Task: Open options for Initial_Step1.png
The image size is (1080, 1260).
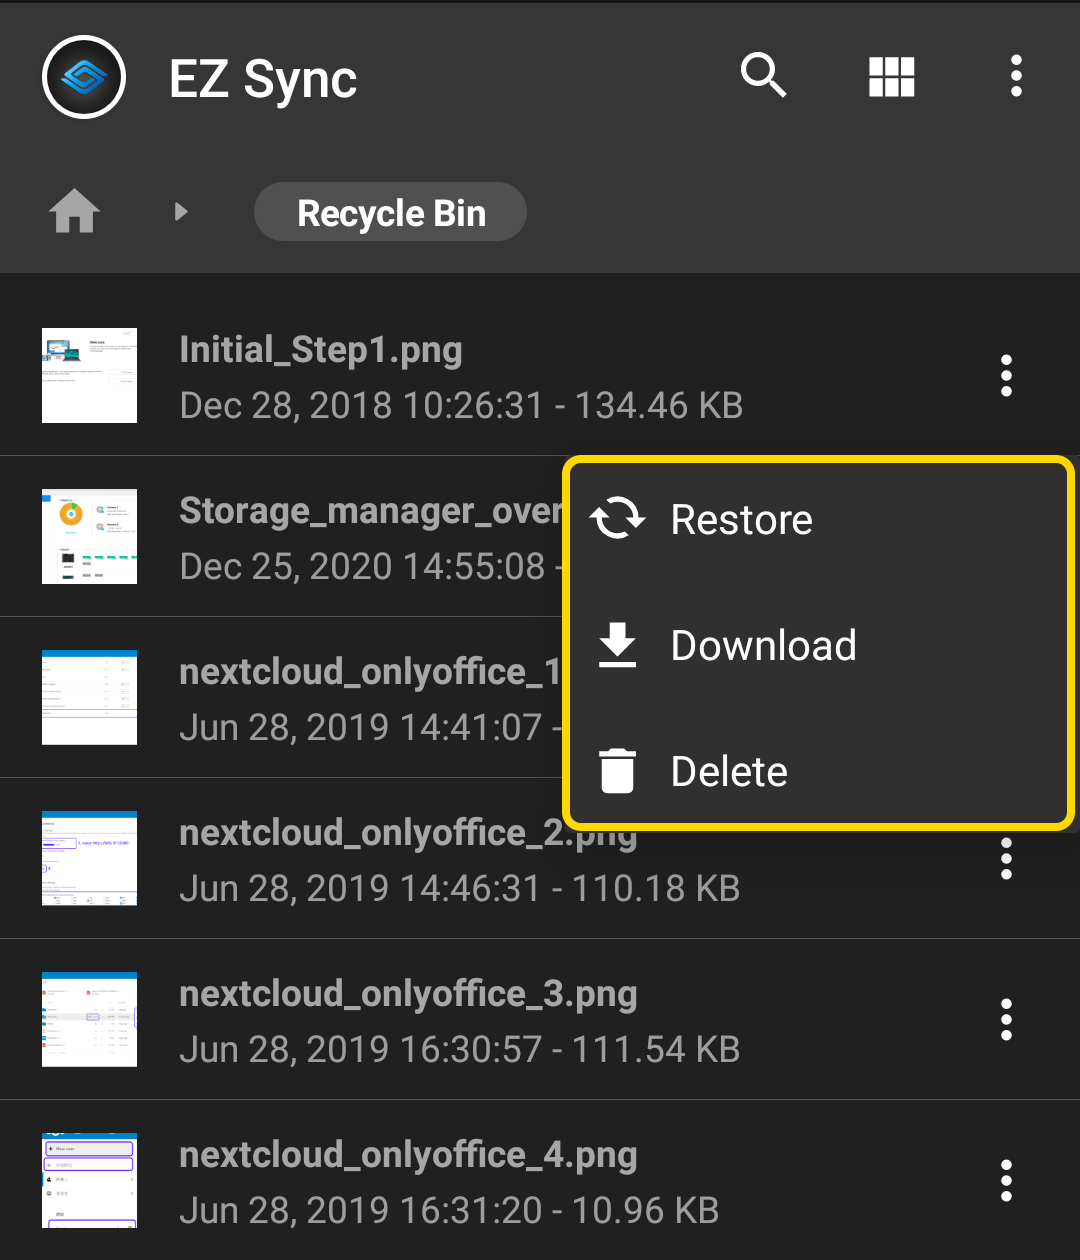Action: pos(1006,376)
